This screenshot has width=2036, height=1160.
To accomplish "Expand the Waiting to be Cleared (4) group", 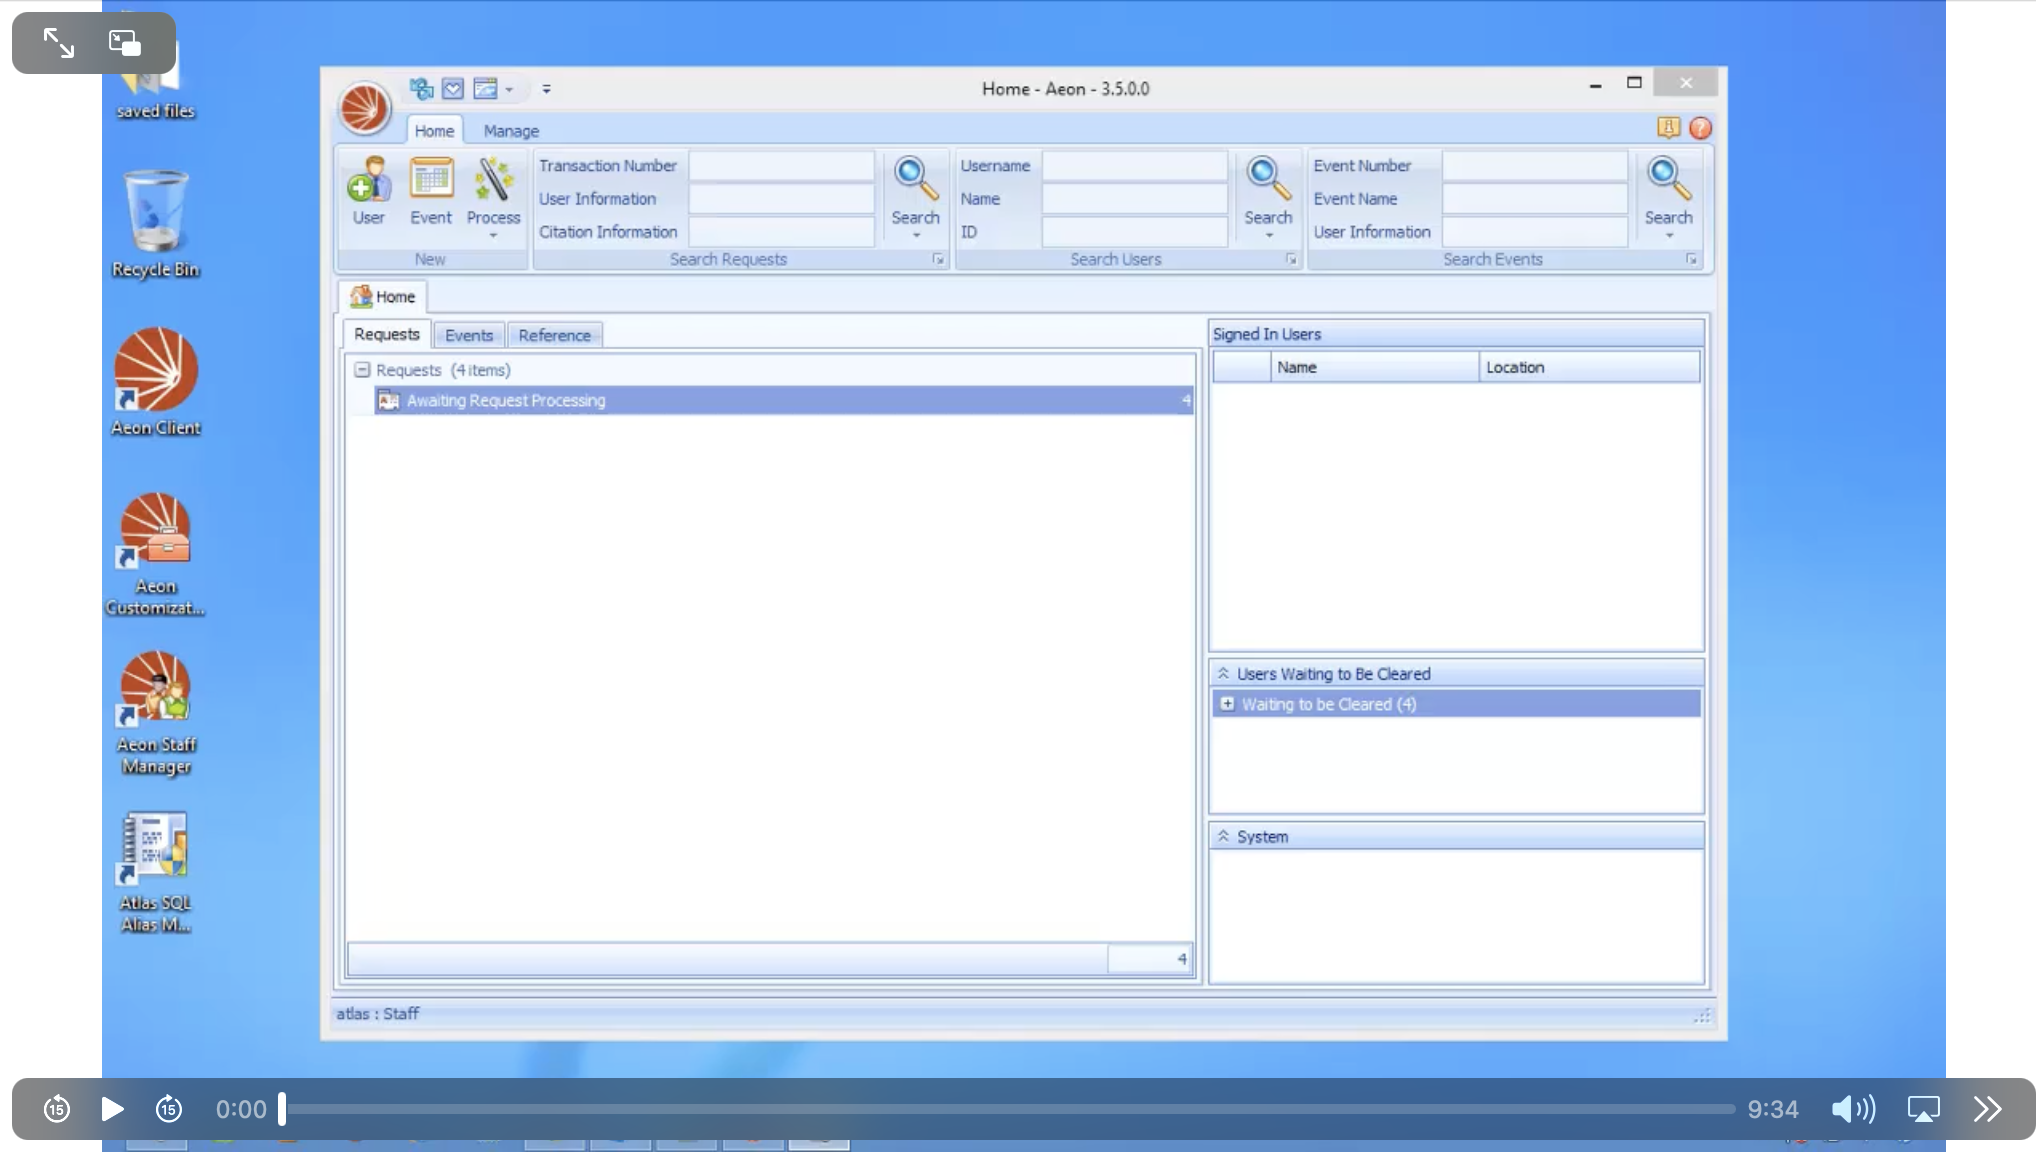I will click(1228, 704).
